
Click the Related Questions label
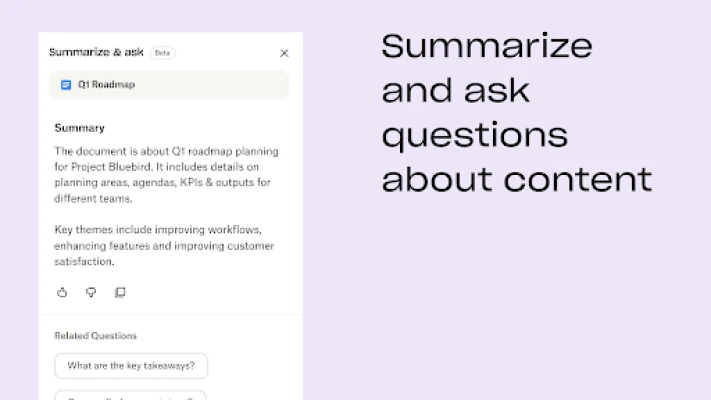point(96,336)
